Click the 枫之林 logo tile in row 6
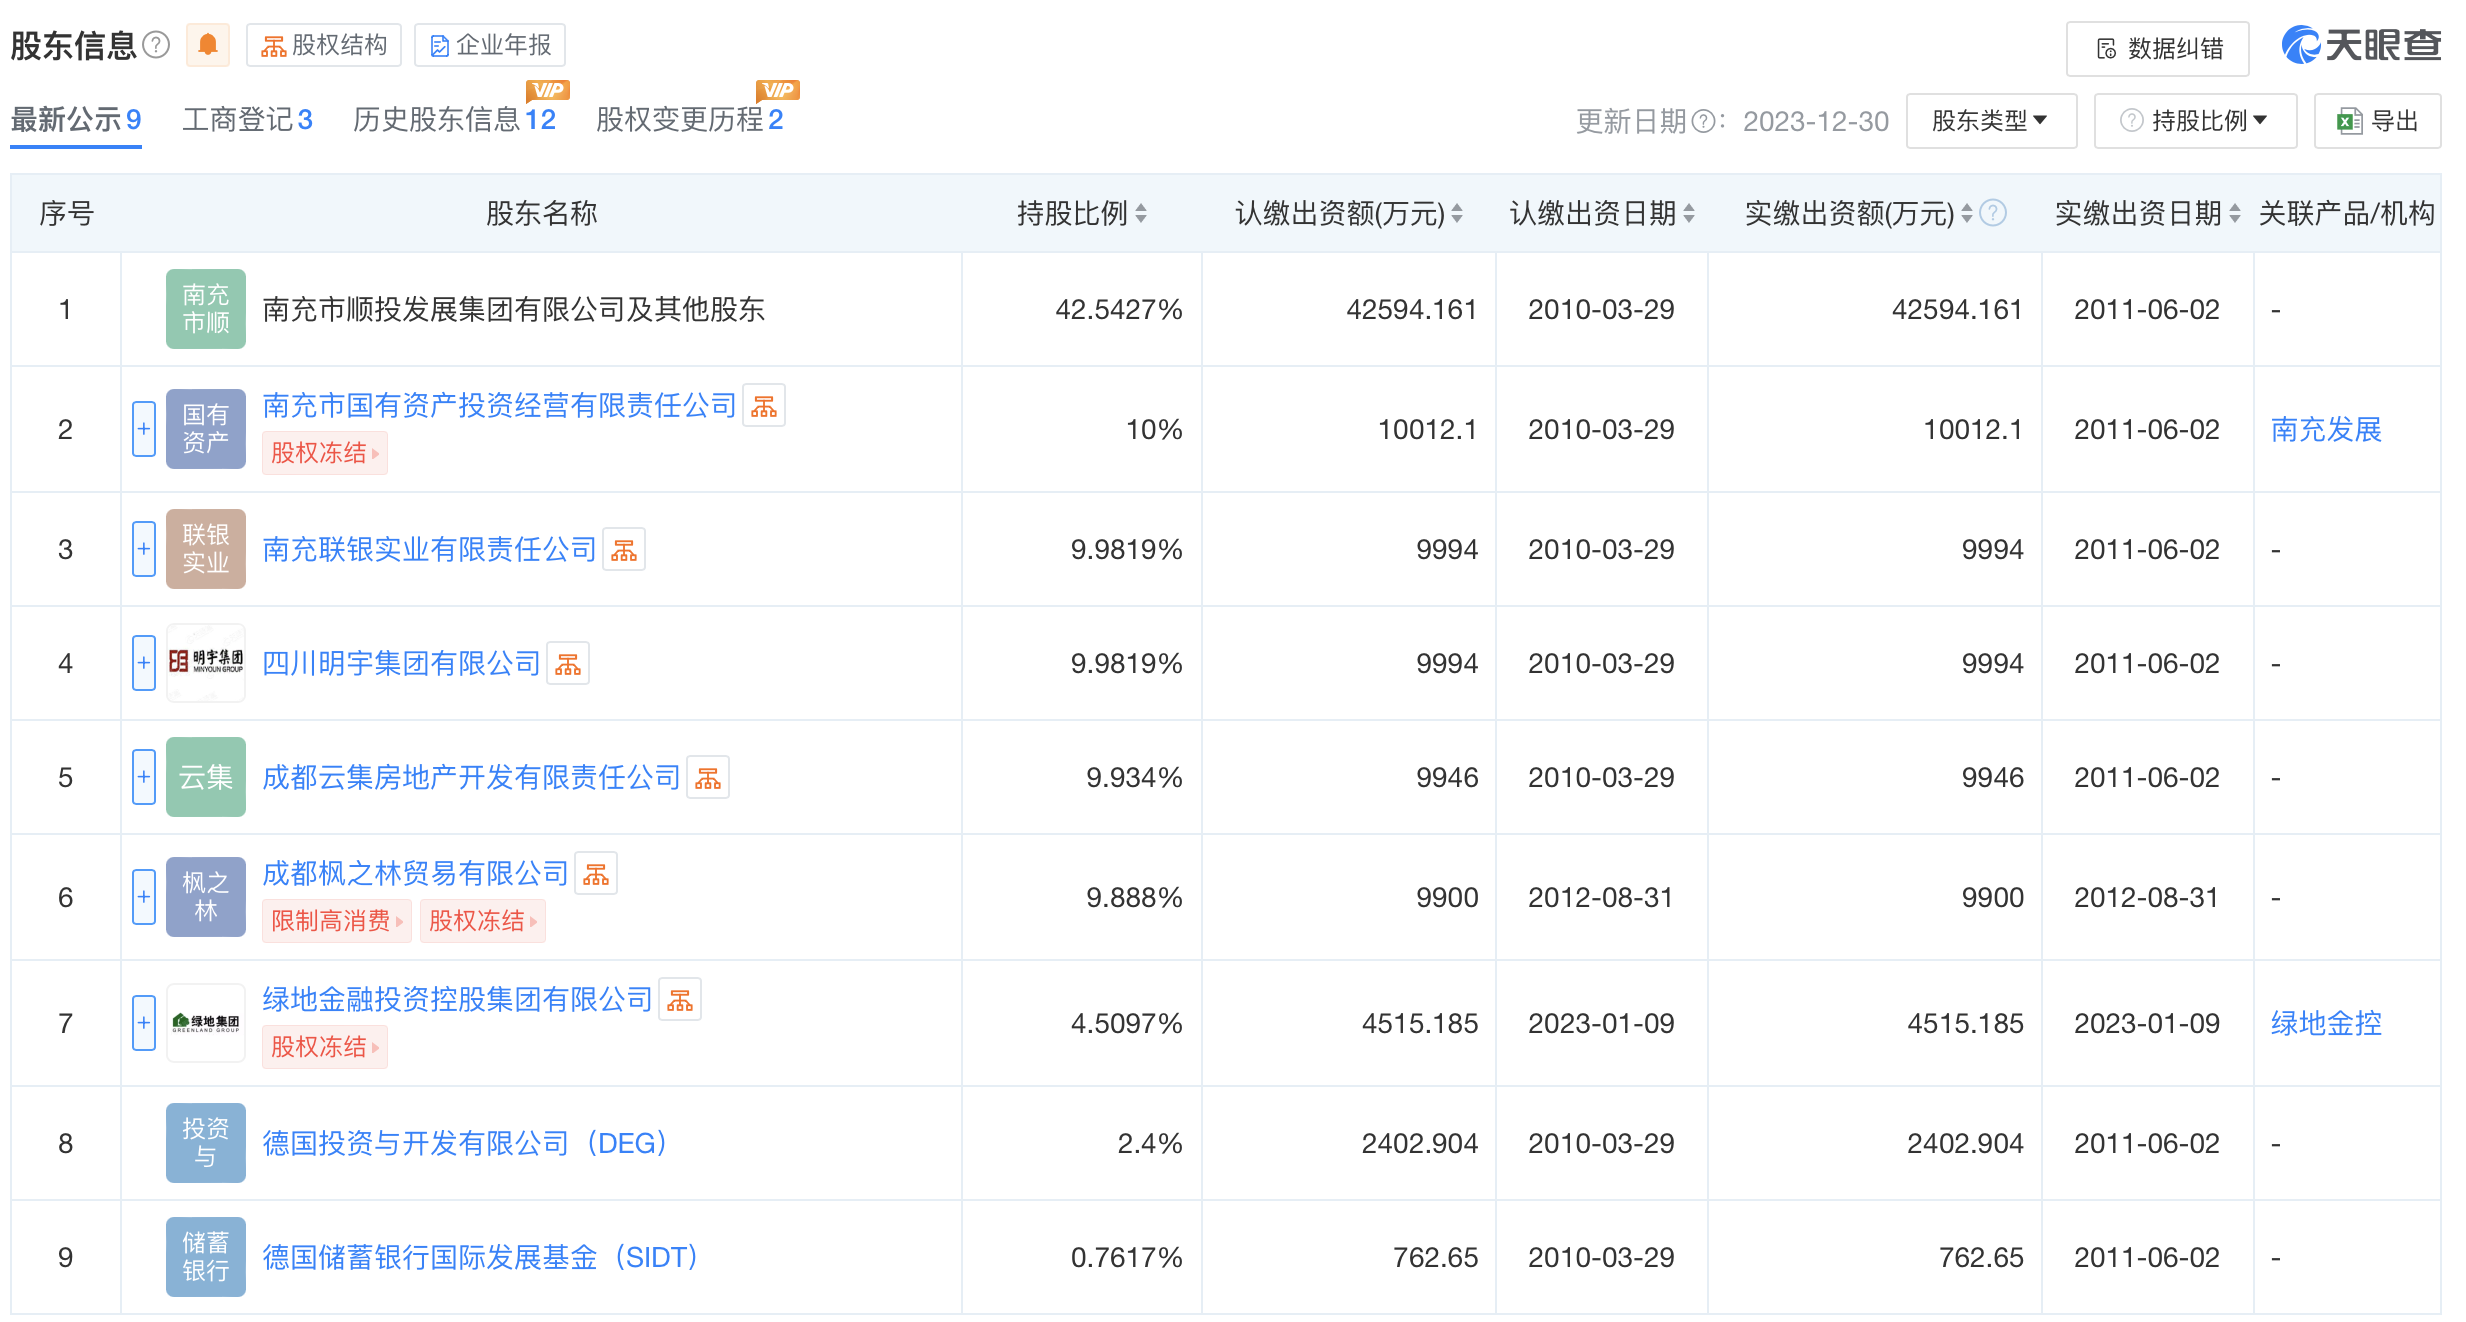Image resolution: width=2466 pixels, height=1322 pixels. click(x=206, y=897)
